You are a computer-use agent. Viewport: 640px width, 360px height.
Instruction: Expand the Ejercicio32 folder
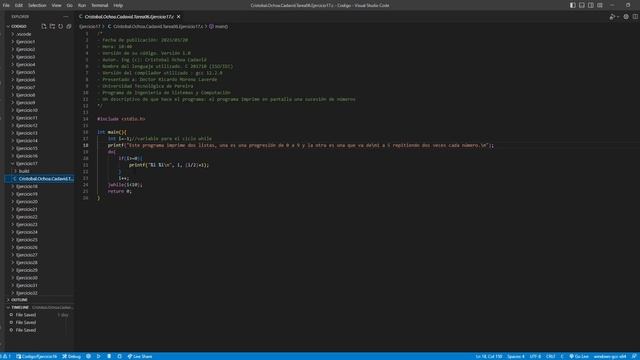point(27,293)
